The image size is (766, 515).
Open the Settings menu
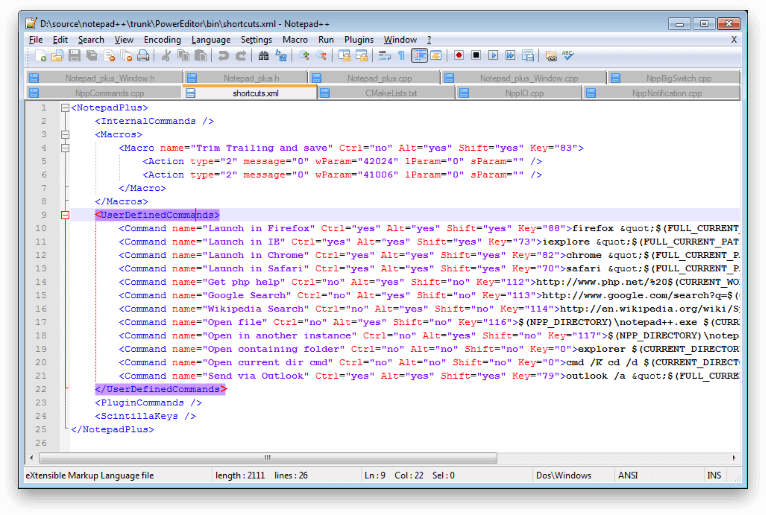click(x=256, y=40)
